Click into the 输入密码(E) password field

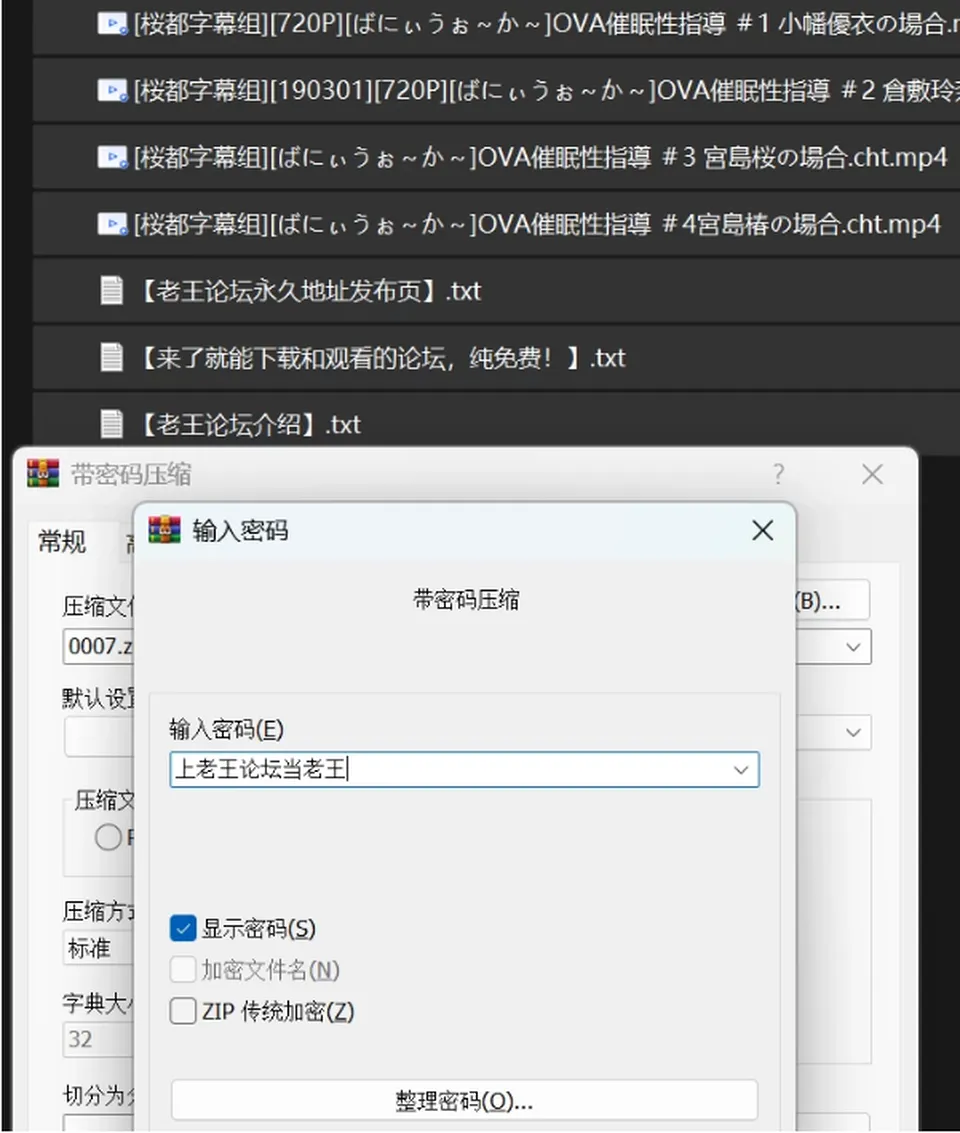[464, 770]
